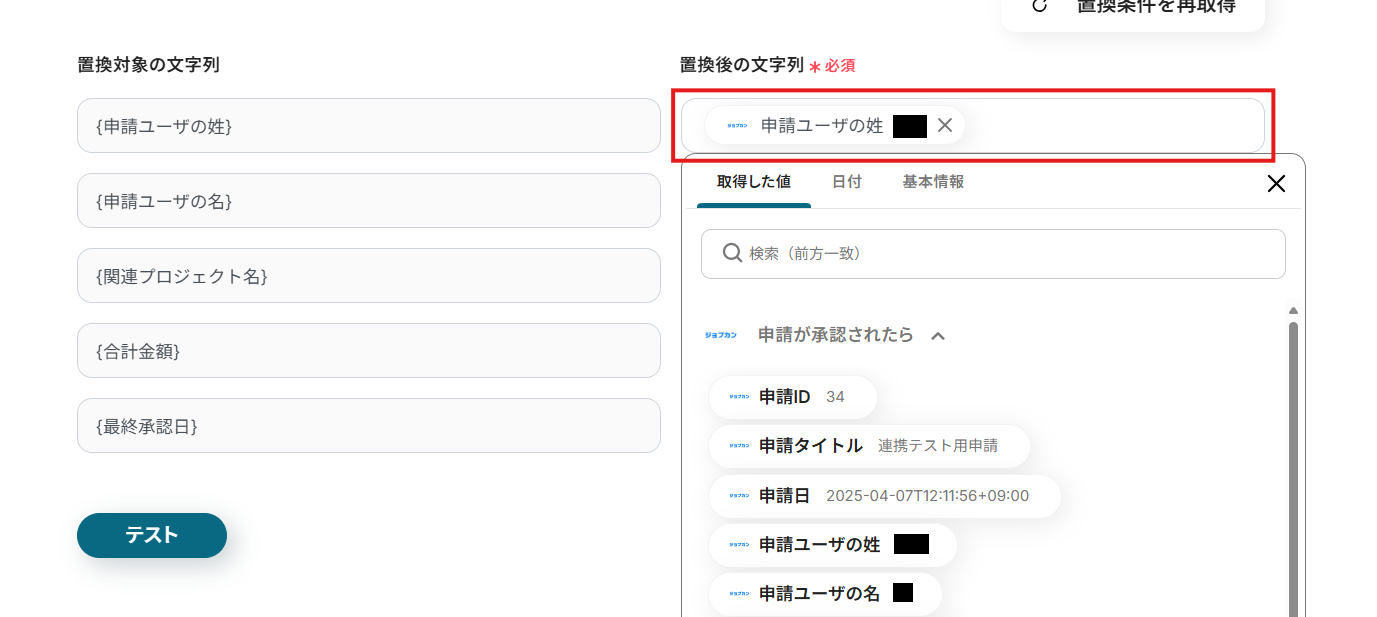1377x617 pixels.
Task: Click the {申請ユーザの姓} target string field
Action: (369, 126)
